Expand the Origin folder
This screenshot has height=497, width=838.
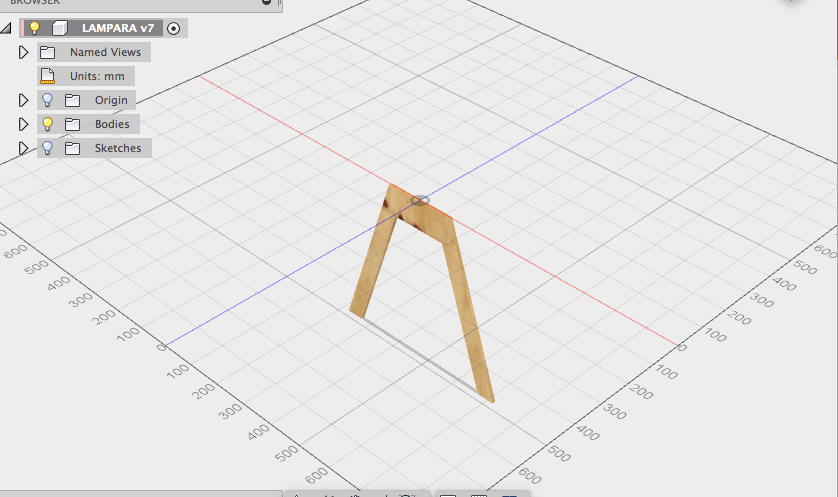click(23, 100)
